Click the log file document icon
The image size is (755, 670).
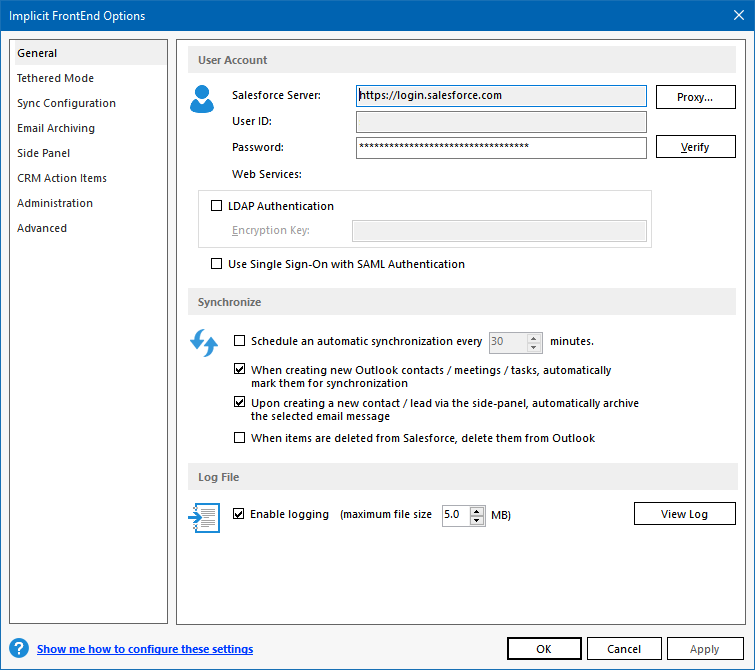204,516
